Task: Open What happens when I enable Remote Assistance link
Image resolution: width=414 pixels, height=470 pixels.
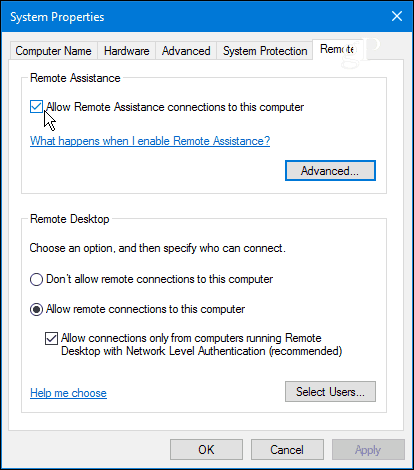Action: click(150, 141)
